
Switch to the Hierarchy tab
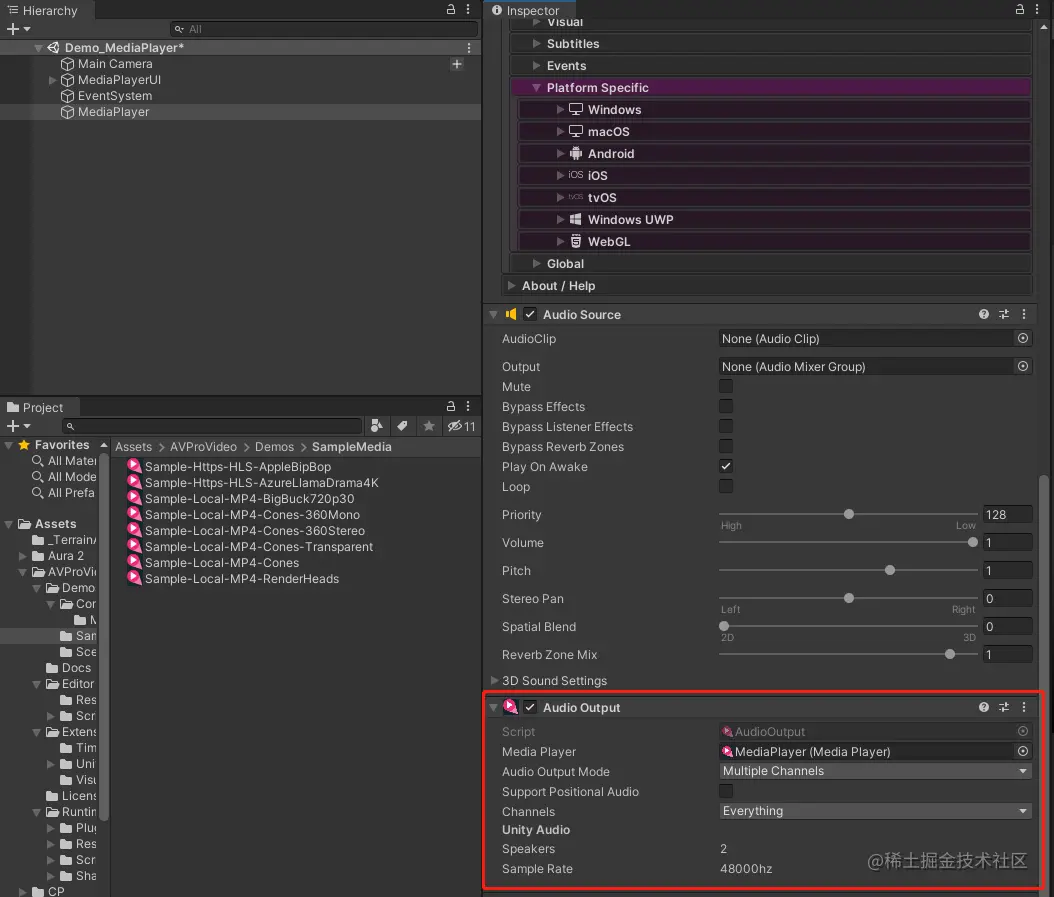tap(43, 10)
